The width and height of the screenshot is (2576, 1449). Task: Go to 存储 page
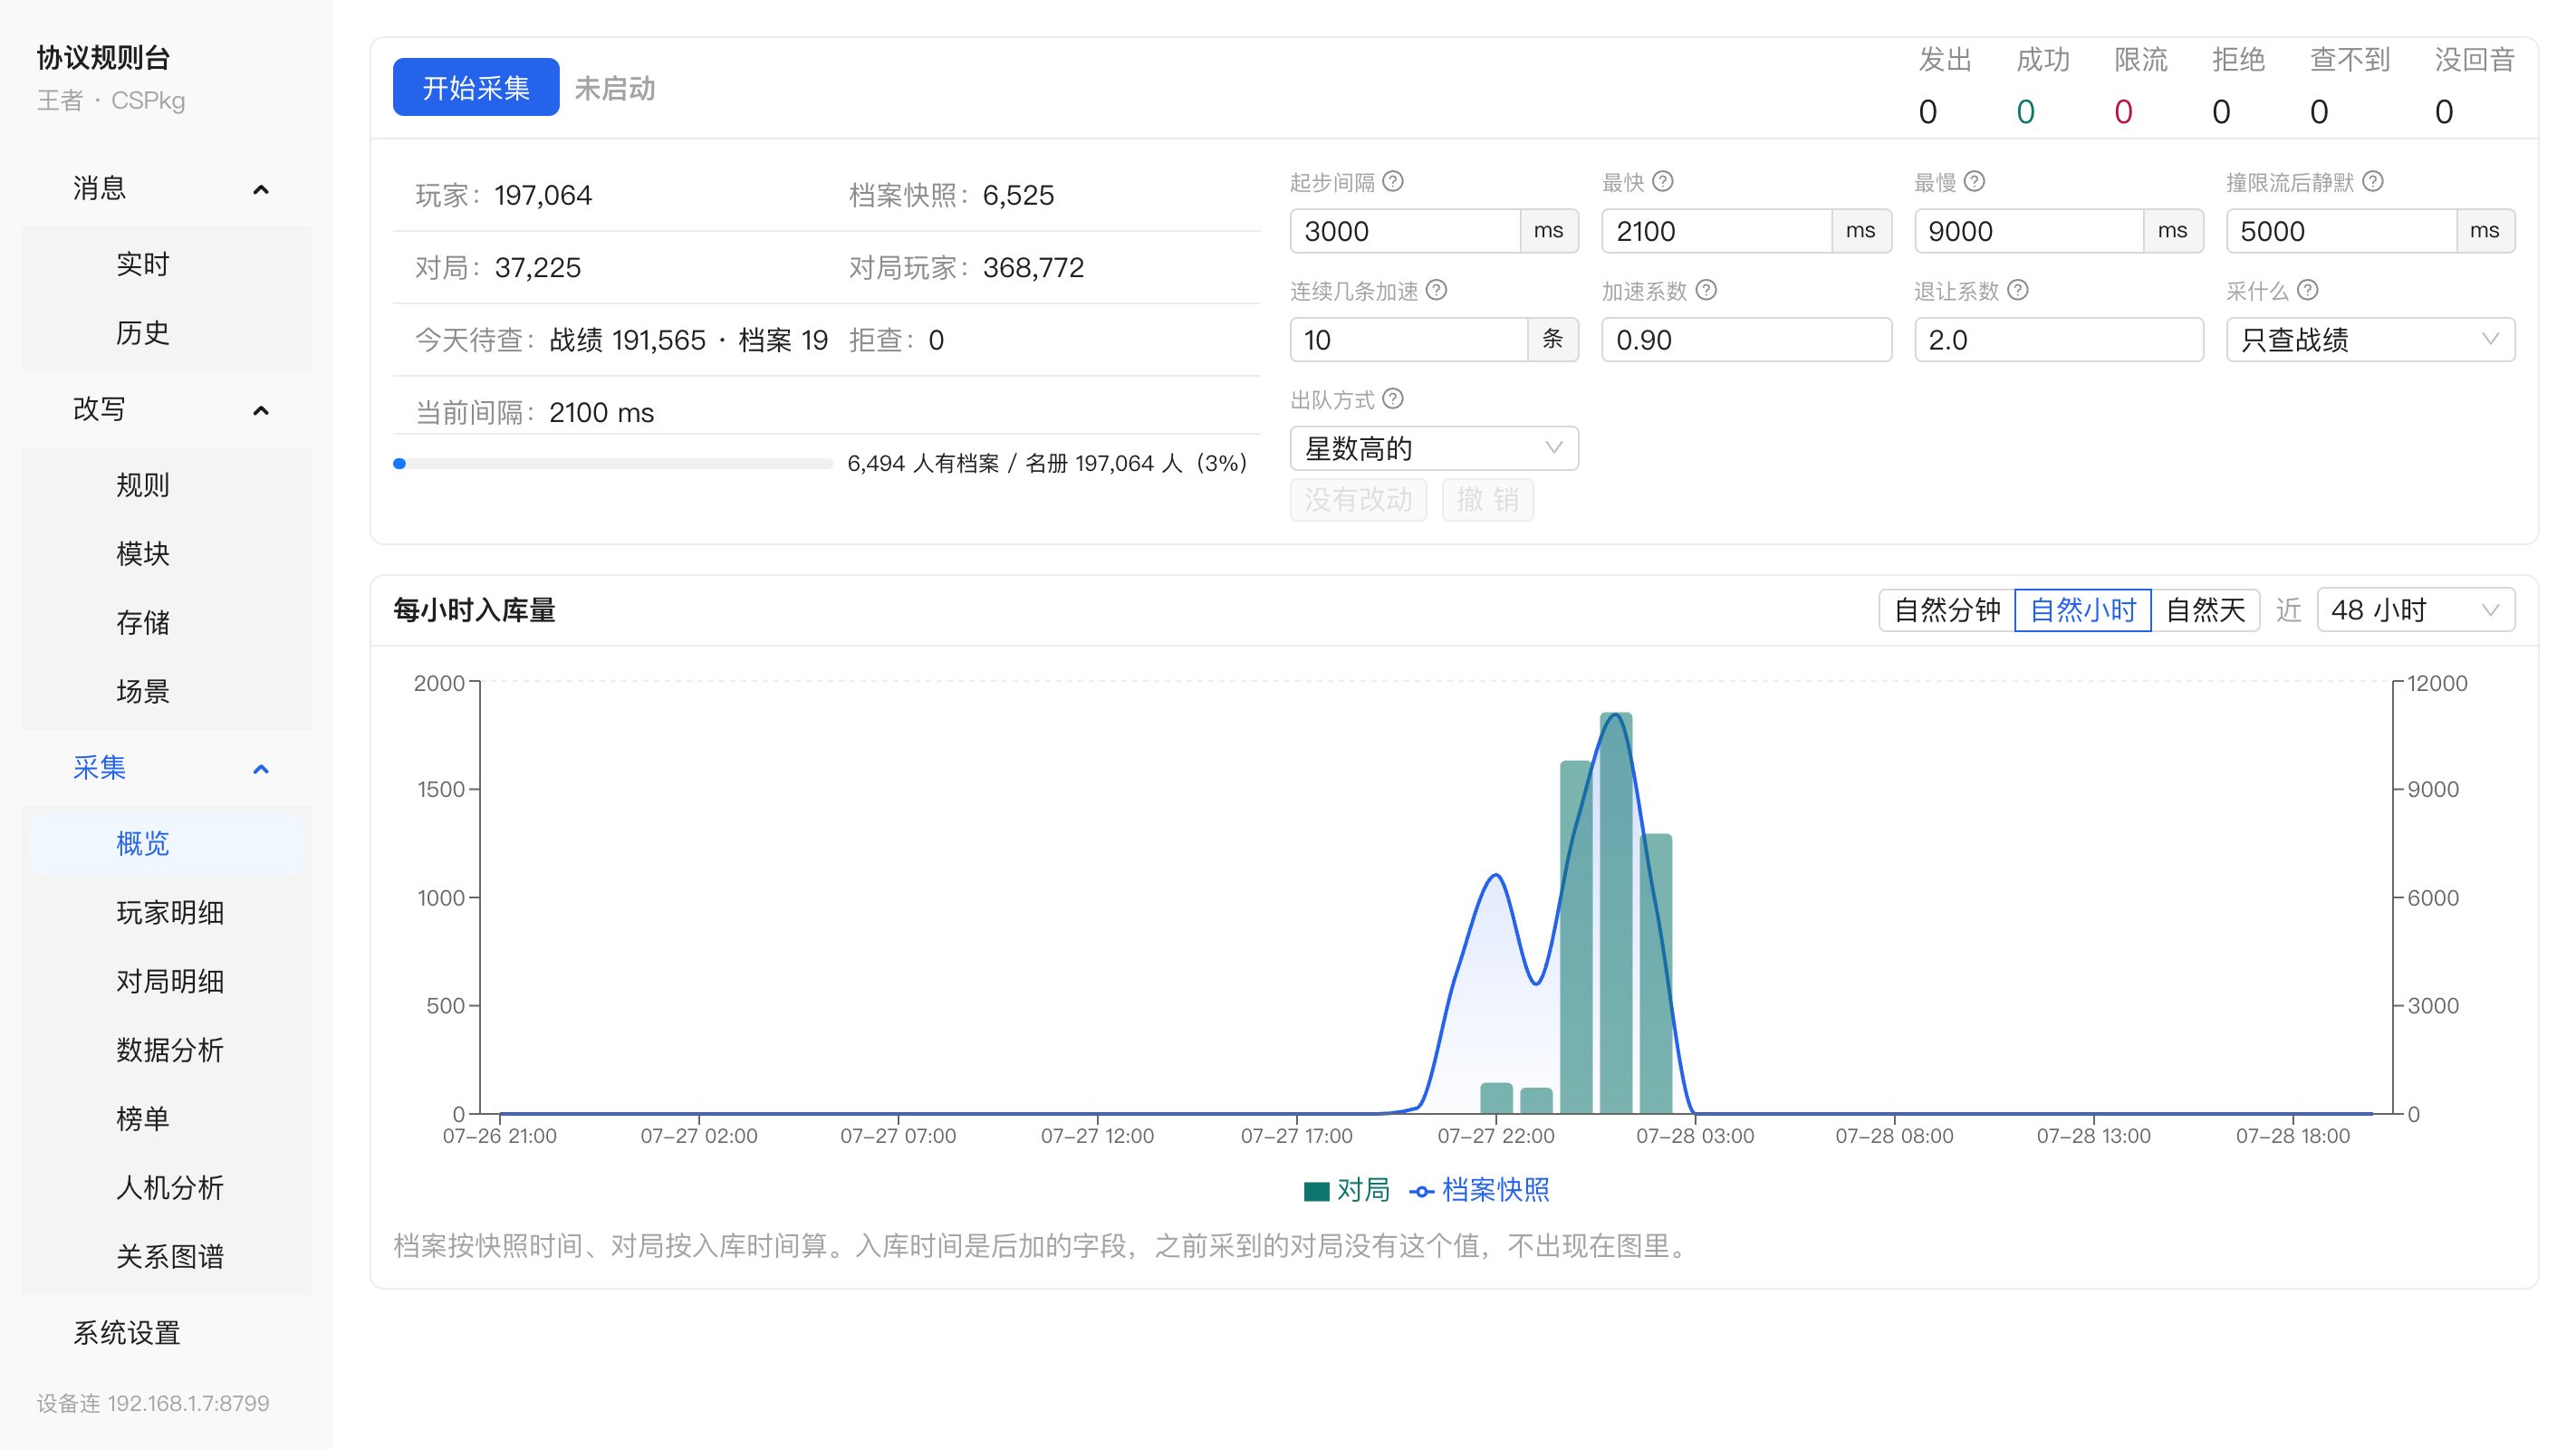pos(166,623)
